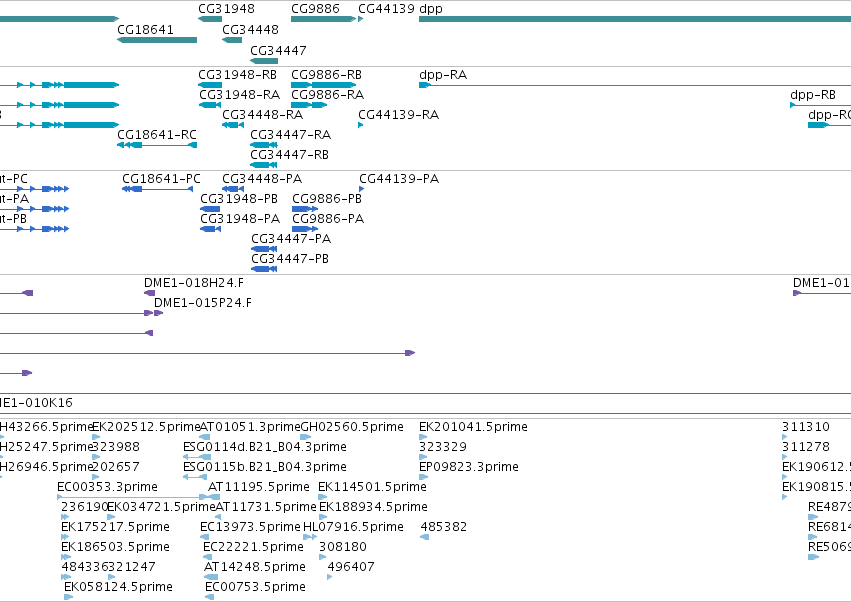The height and width of the screenshot is (602, 851).
Task: Select the 485382 EST label
Action: click(x=443, y=527)
